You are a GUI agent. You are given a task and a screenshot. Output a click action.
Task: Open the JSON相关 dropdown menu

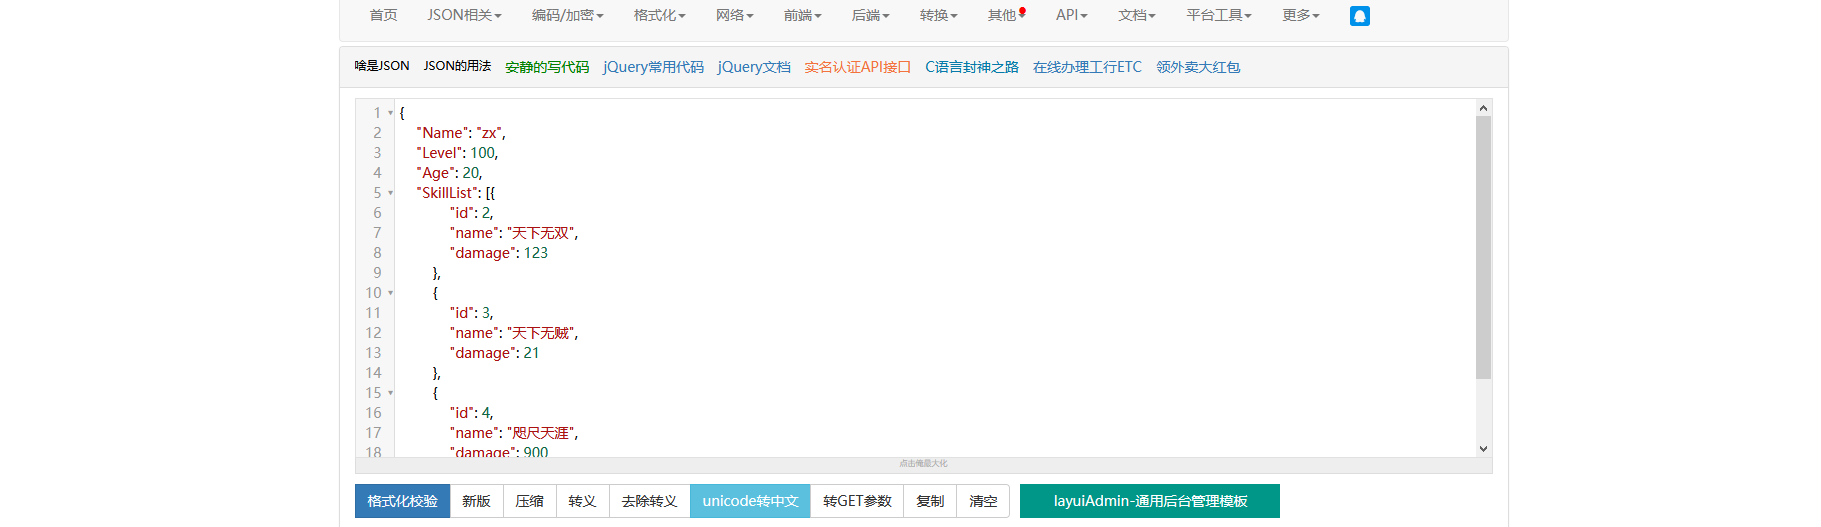(x=464, y=15)
